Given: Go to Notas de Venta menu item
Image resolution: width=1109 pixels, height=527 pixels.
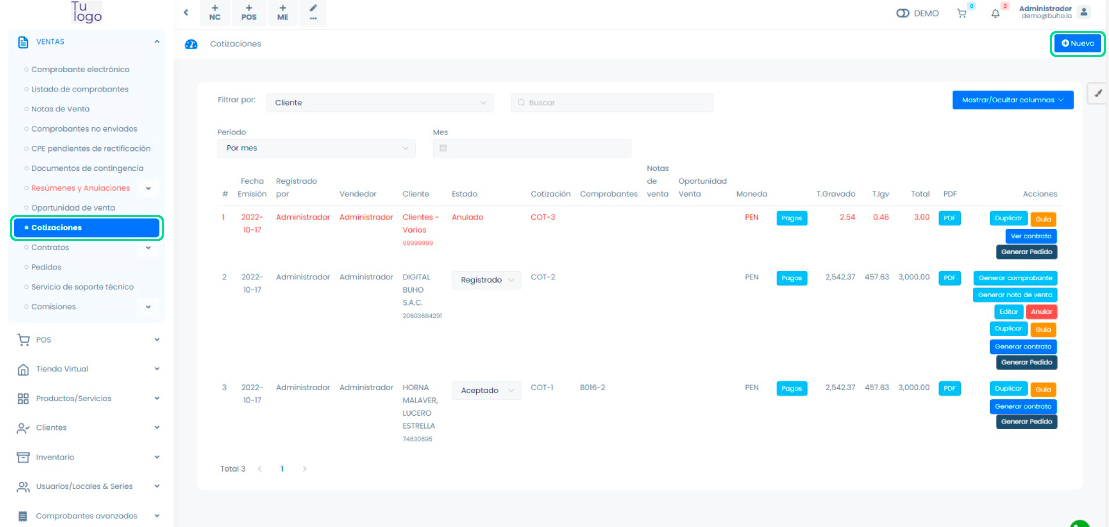Looking at the screenshot, I should click(60, 109).
